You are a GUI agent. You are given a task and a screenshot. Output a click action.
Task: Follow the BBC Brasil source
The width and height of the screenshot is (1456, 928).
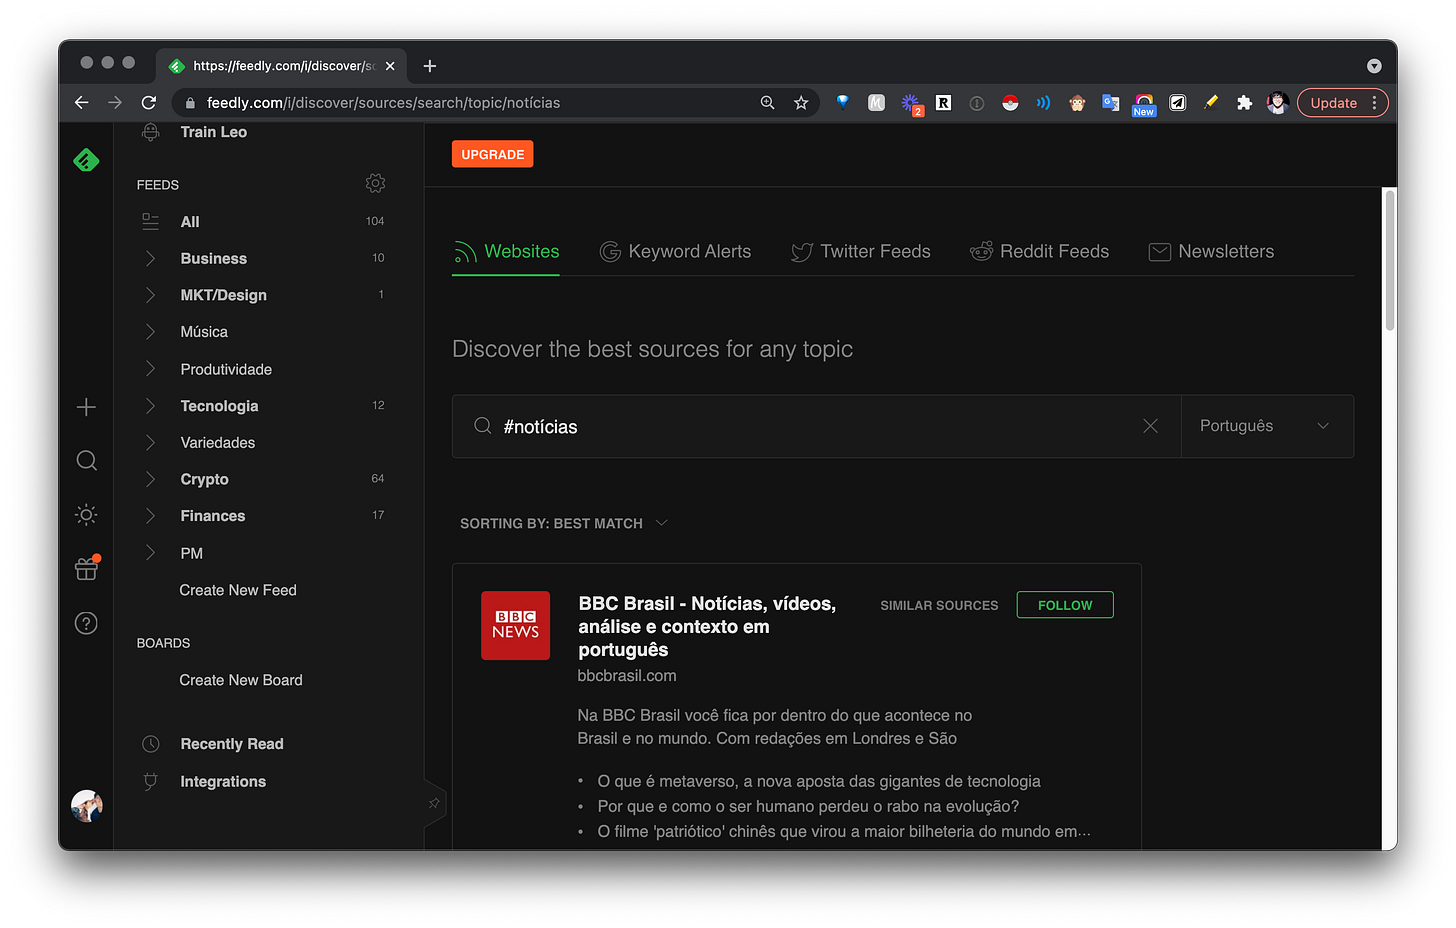[1065, 605]
